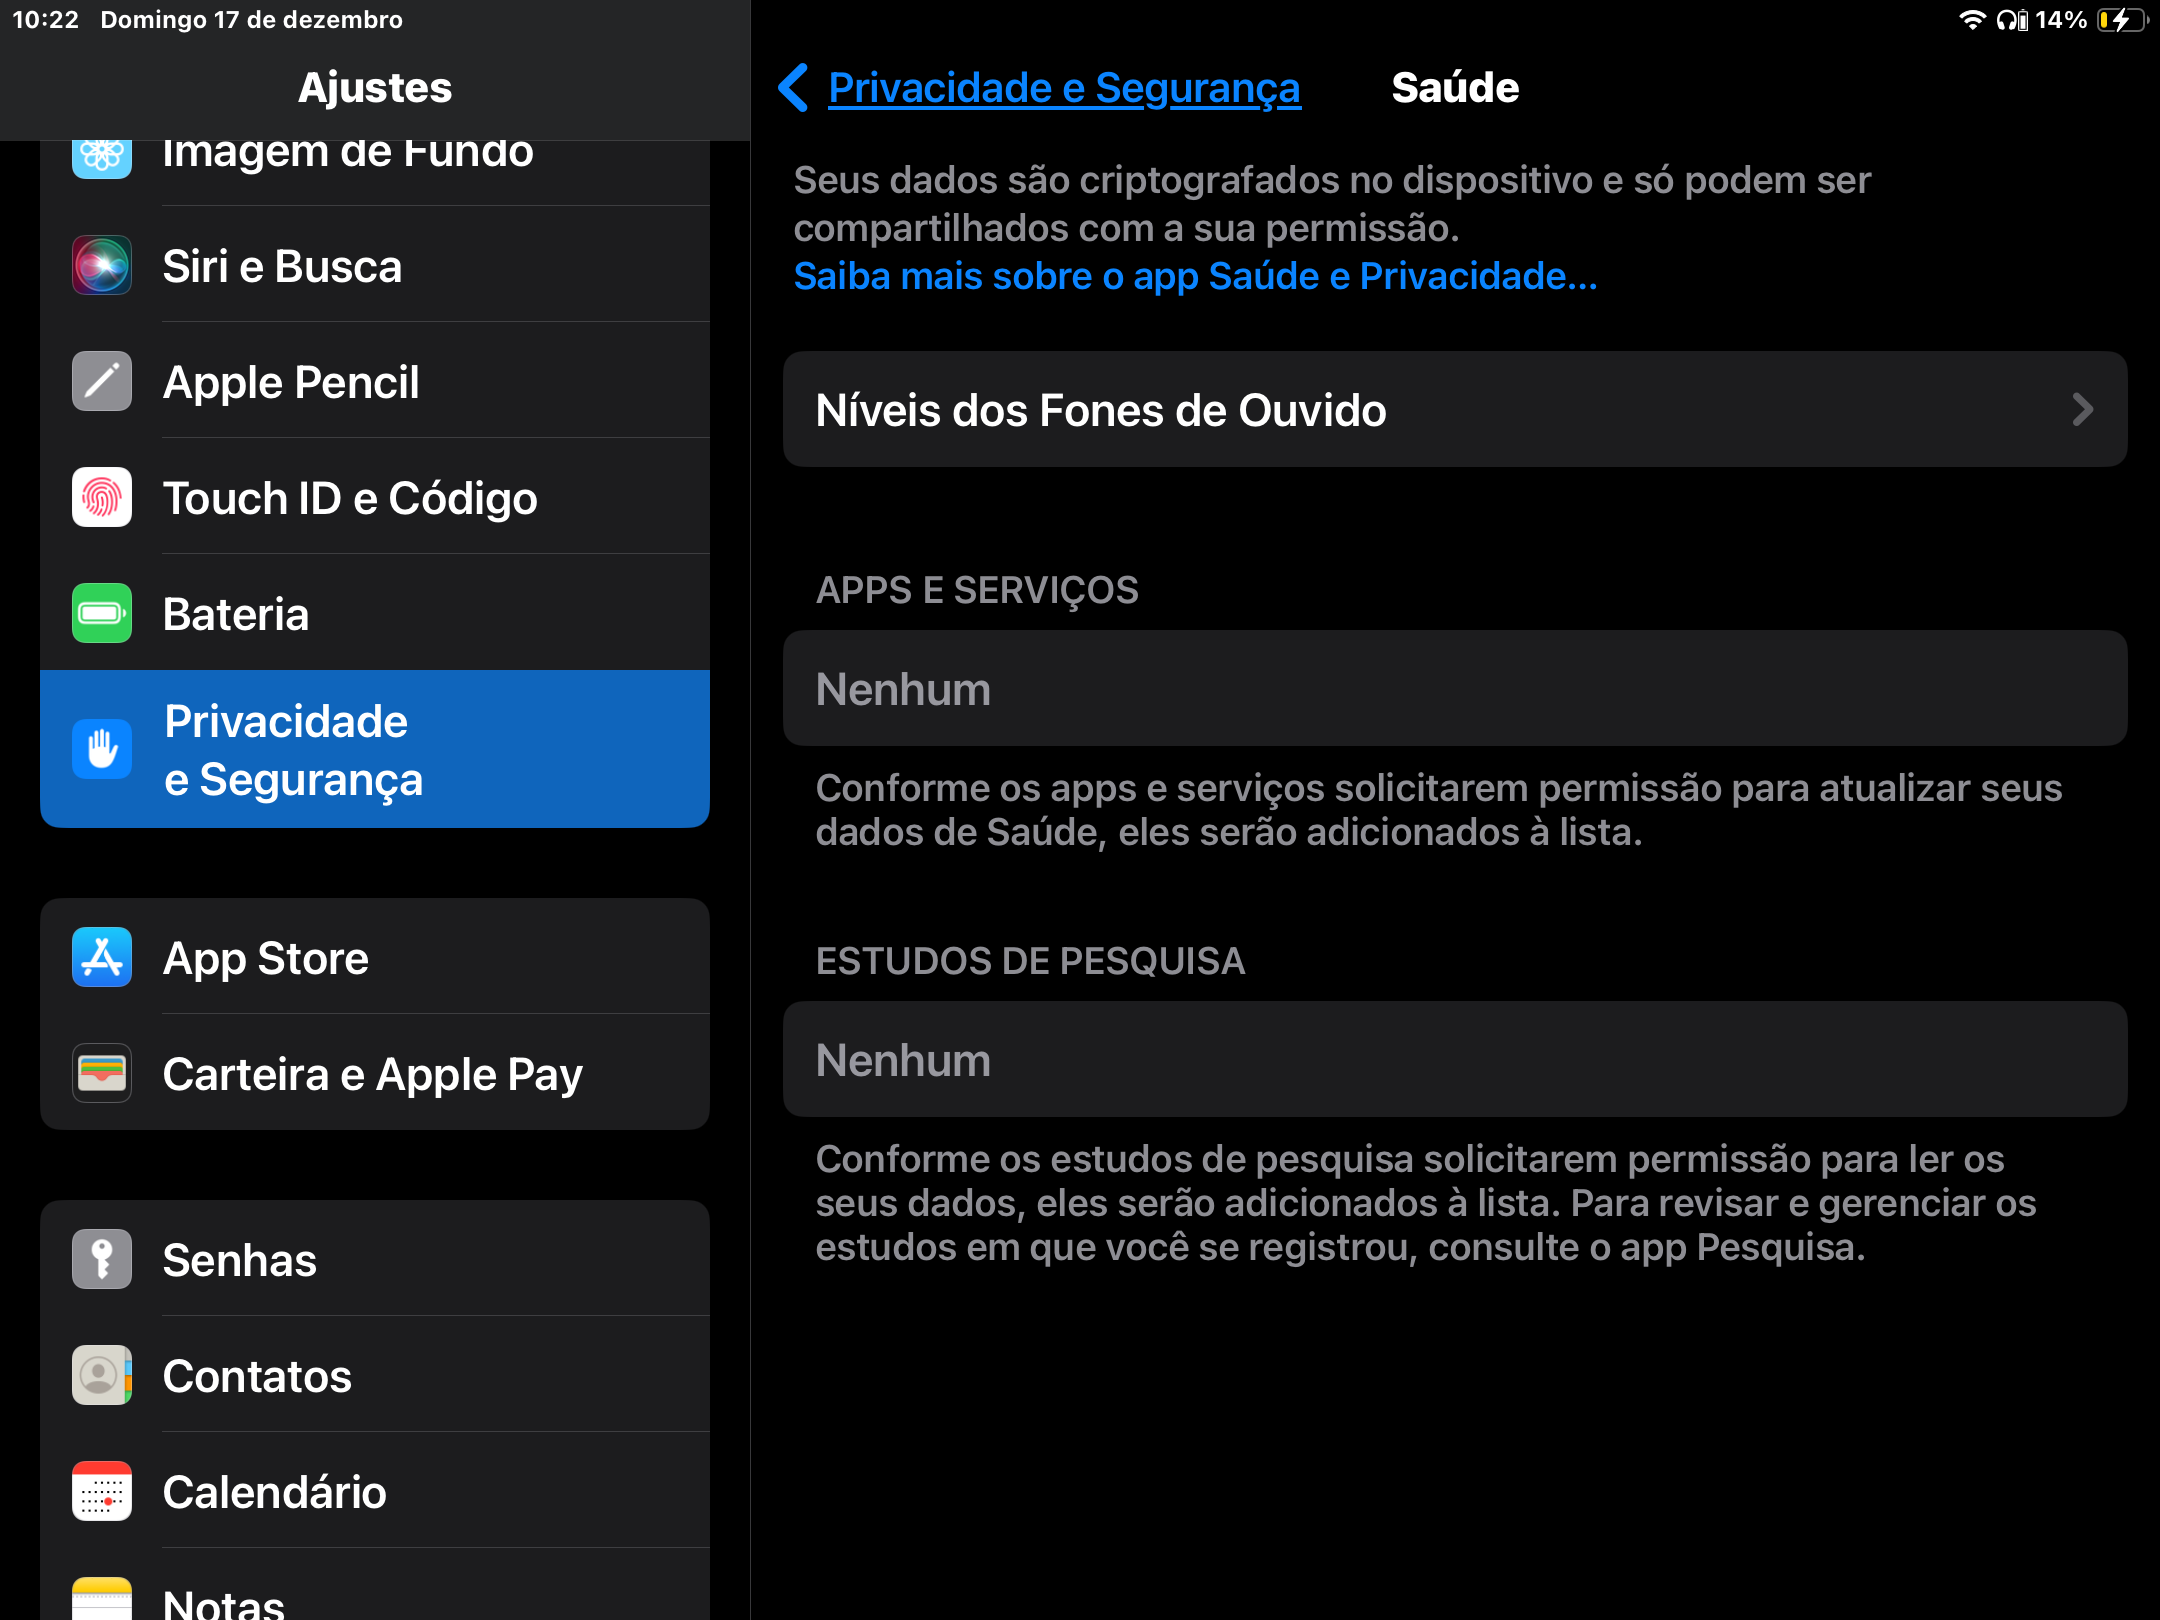Expand Níveis dos Fones de Ouvido chevron
Image resolution: width=2160 pixels, height=1620 pixels.
tap(2082, 410)
